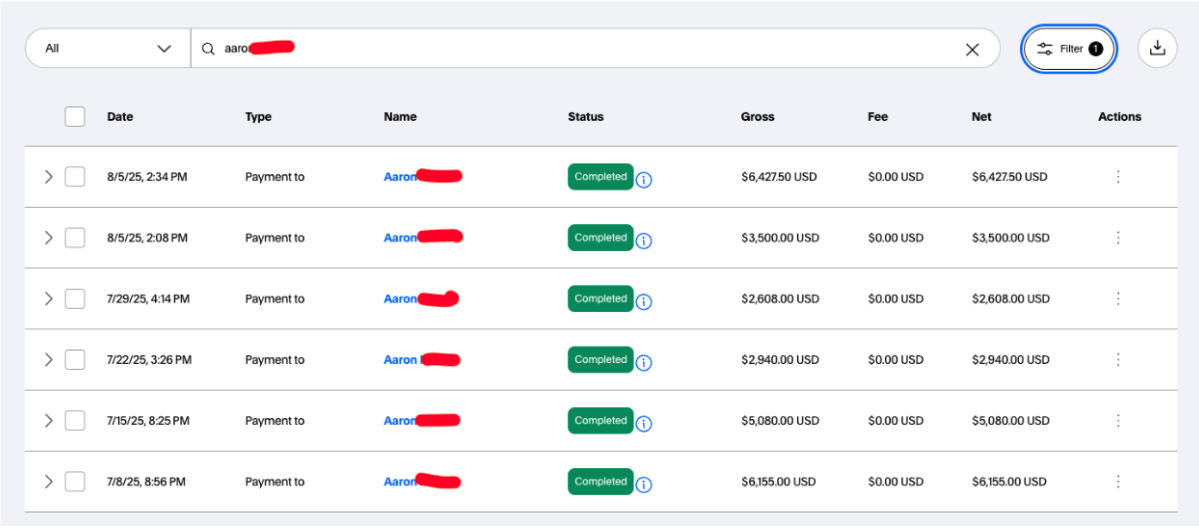
Task: Select checkbox for 7/8/25, 8:56 PM row
Action: (x=75, y=482)
